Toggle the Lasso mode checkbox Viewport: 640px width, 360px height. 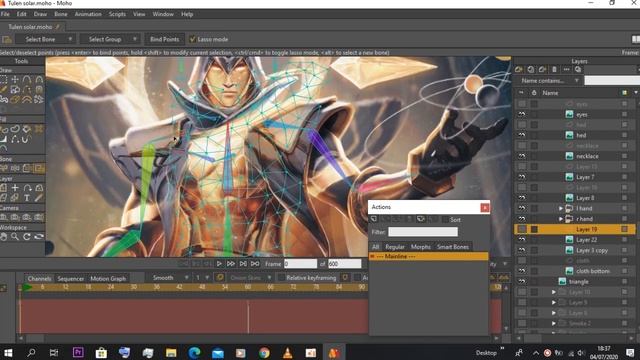pos(193,39)
